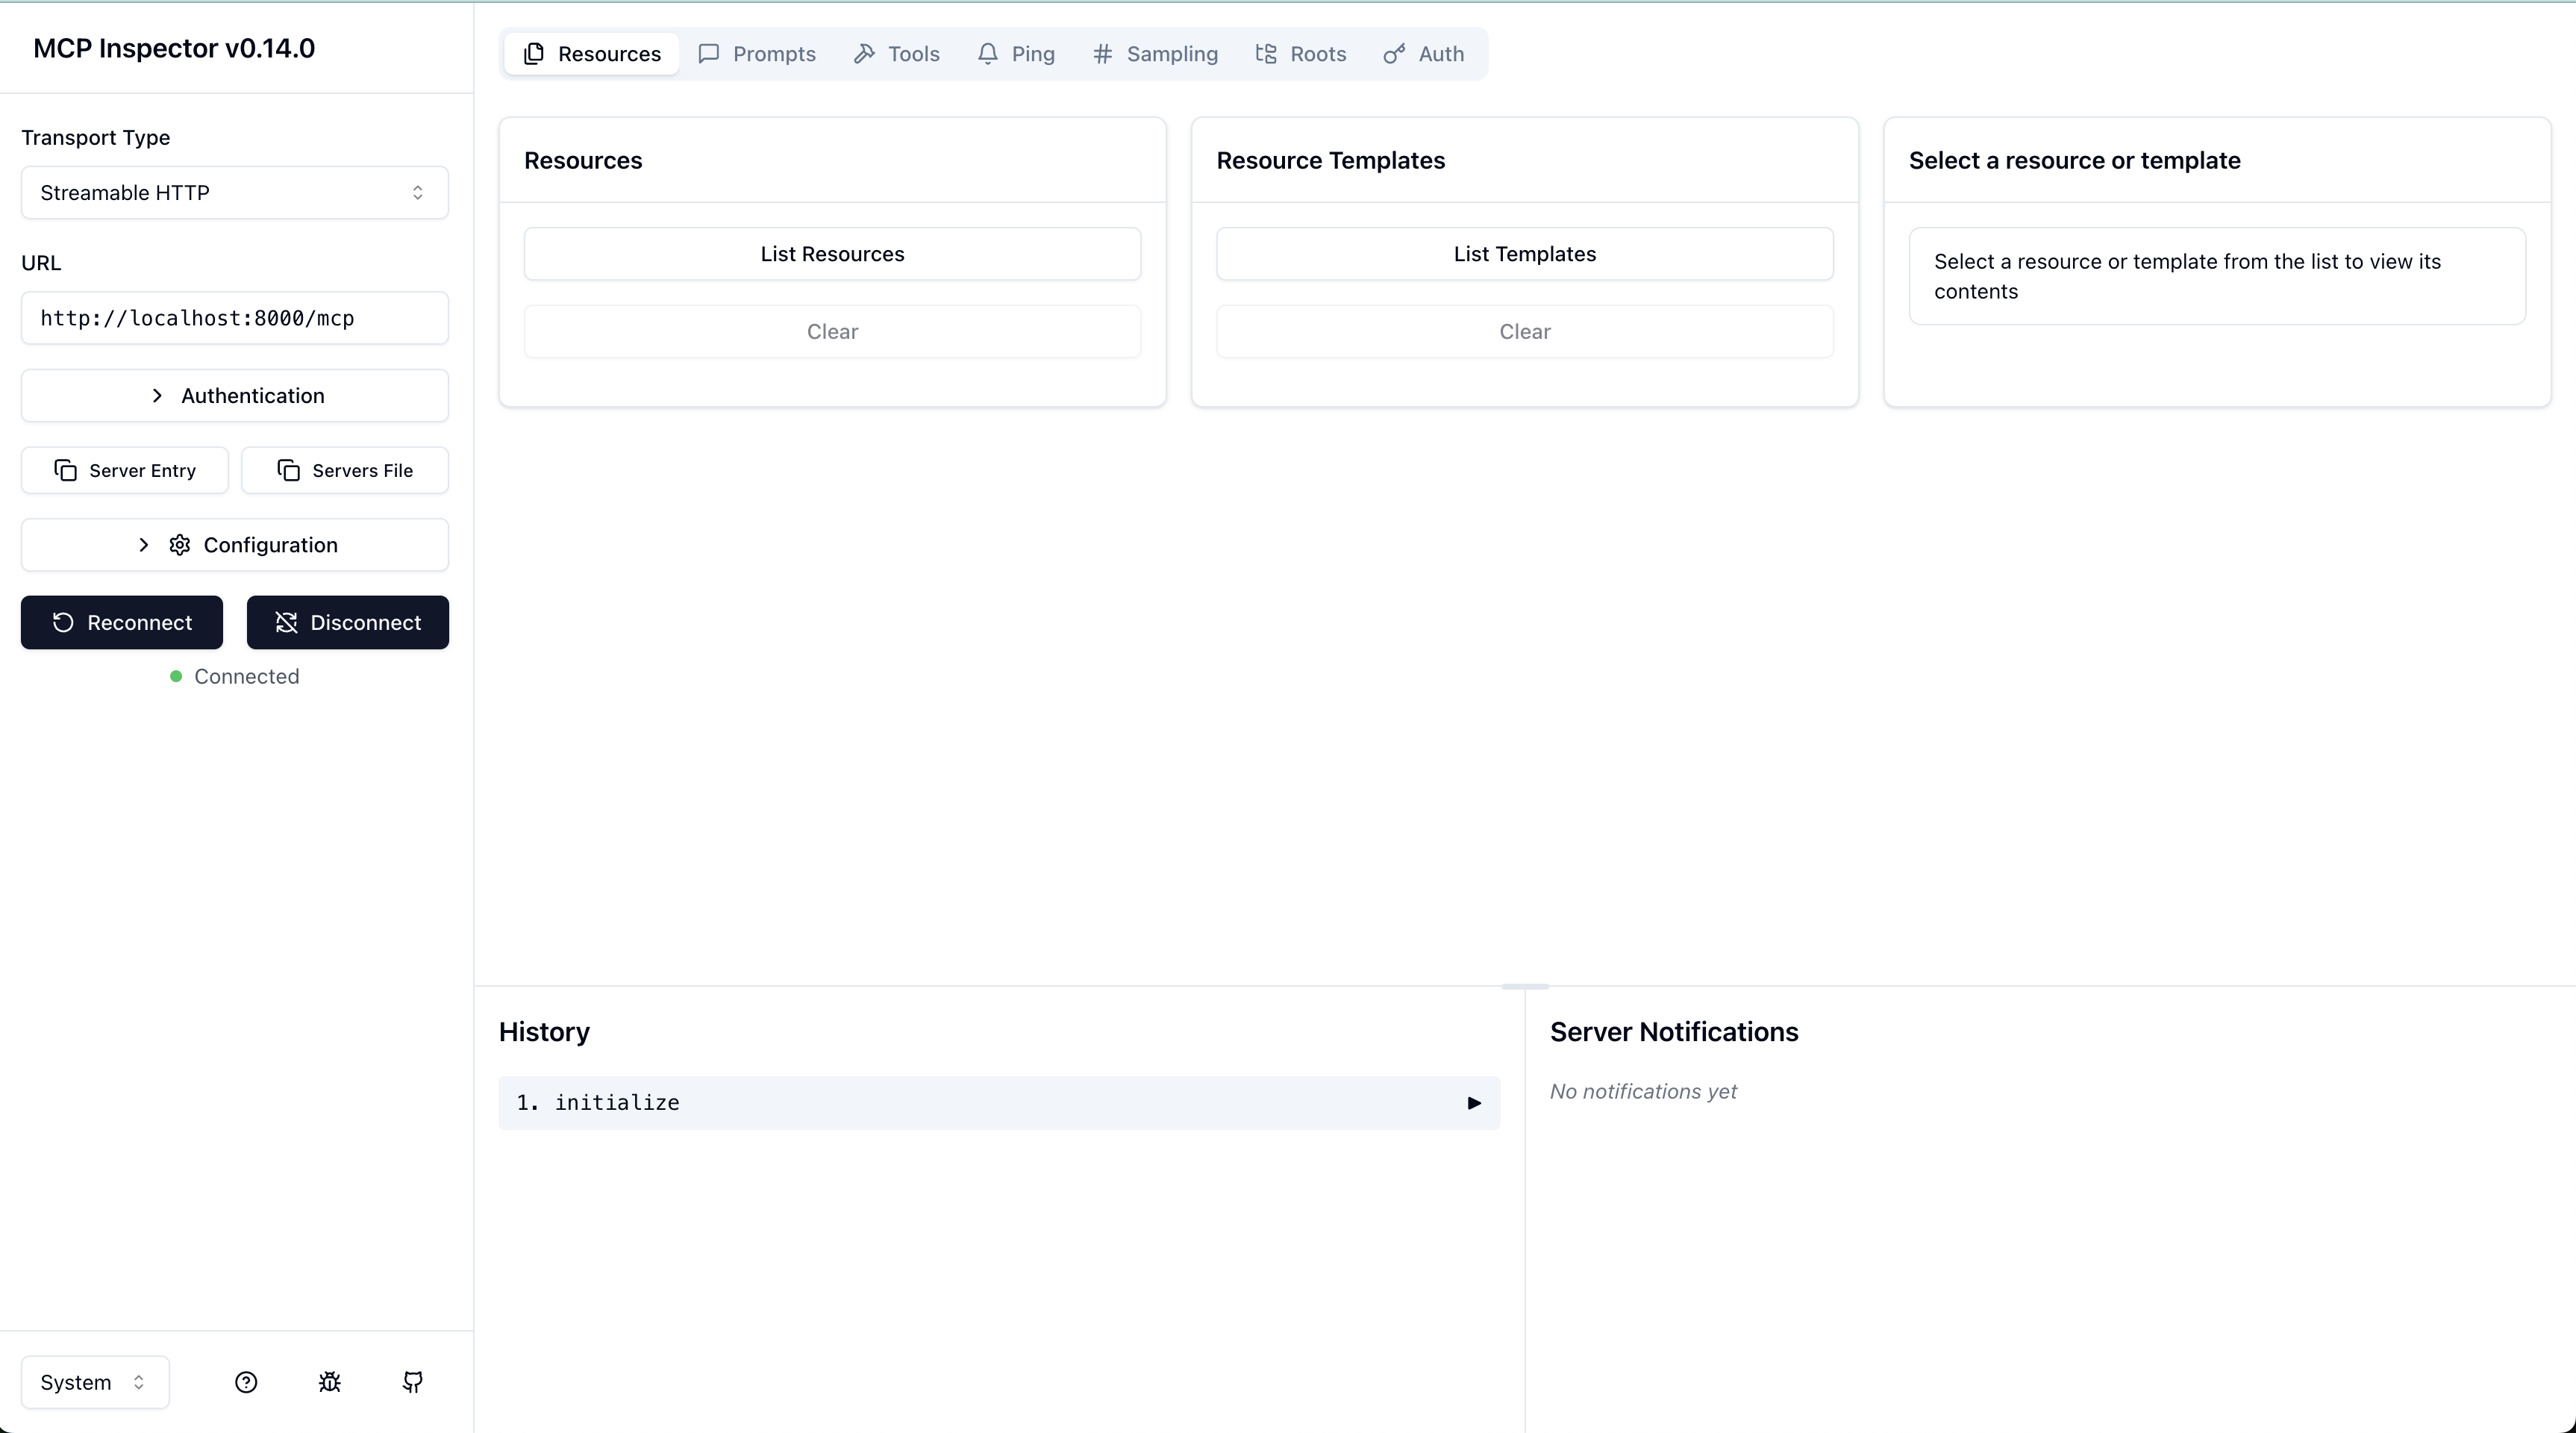Image resolution: width=2576 pixels, height=1433 pixels.
Task: Click List Templates button
Action: pyautogui.click(x=1525, y=254)
